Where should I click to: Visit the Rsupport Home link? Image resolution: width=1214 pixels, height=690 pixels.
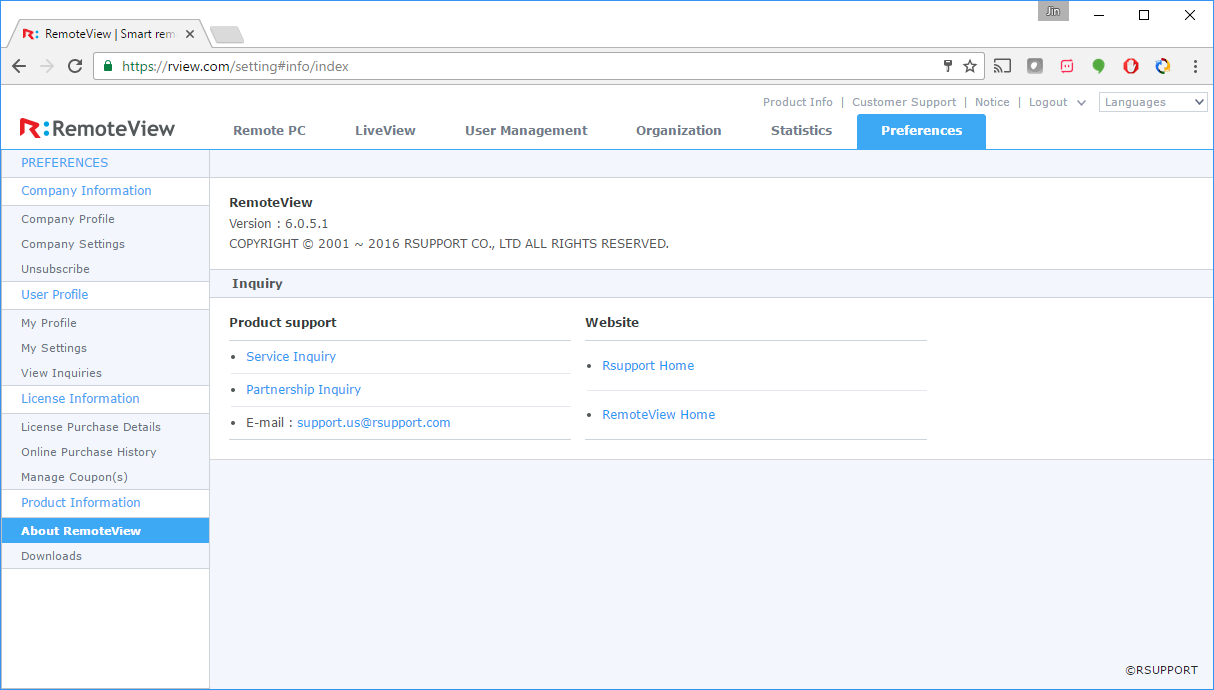point(648,366)
